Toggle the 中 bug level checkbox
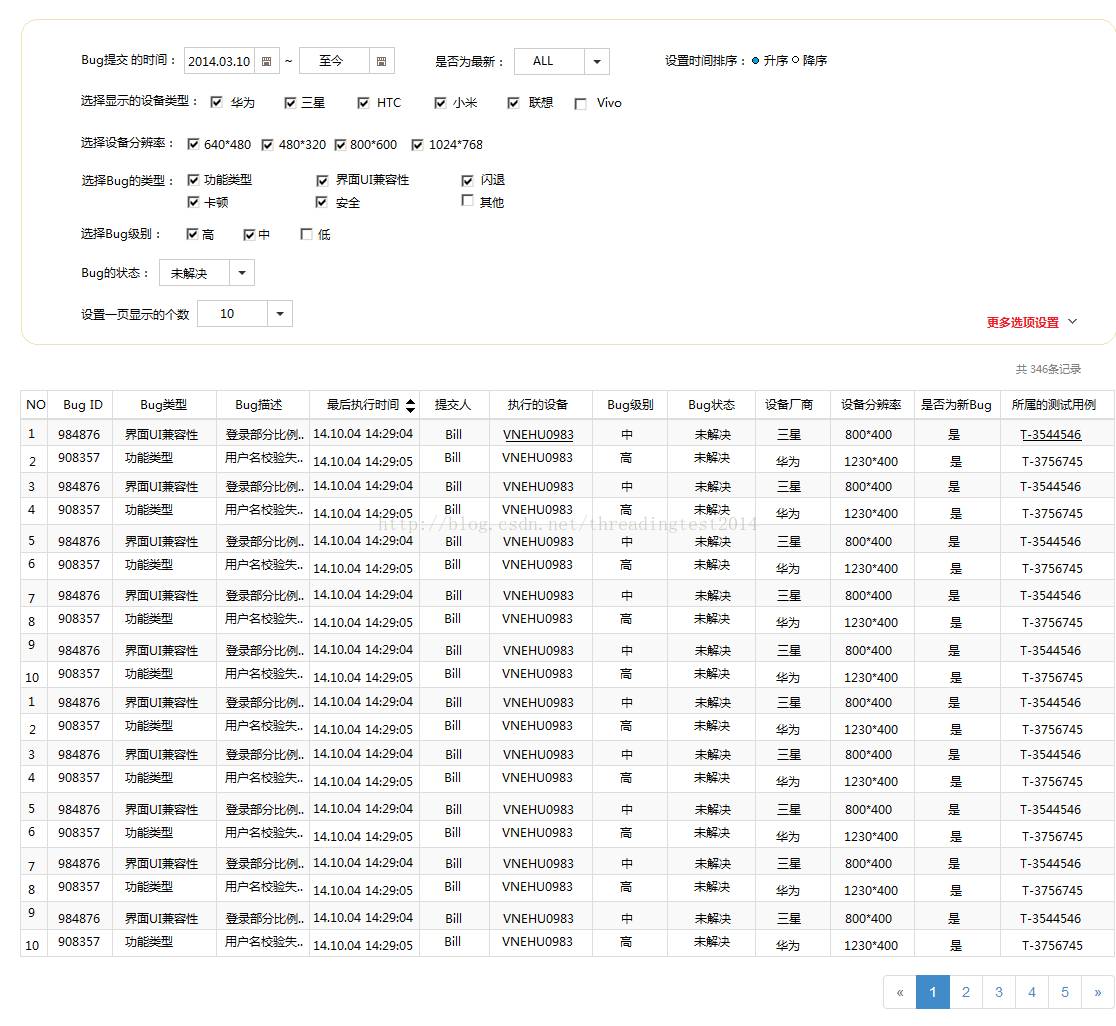1116x1026 pixels. point(249,234)
